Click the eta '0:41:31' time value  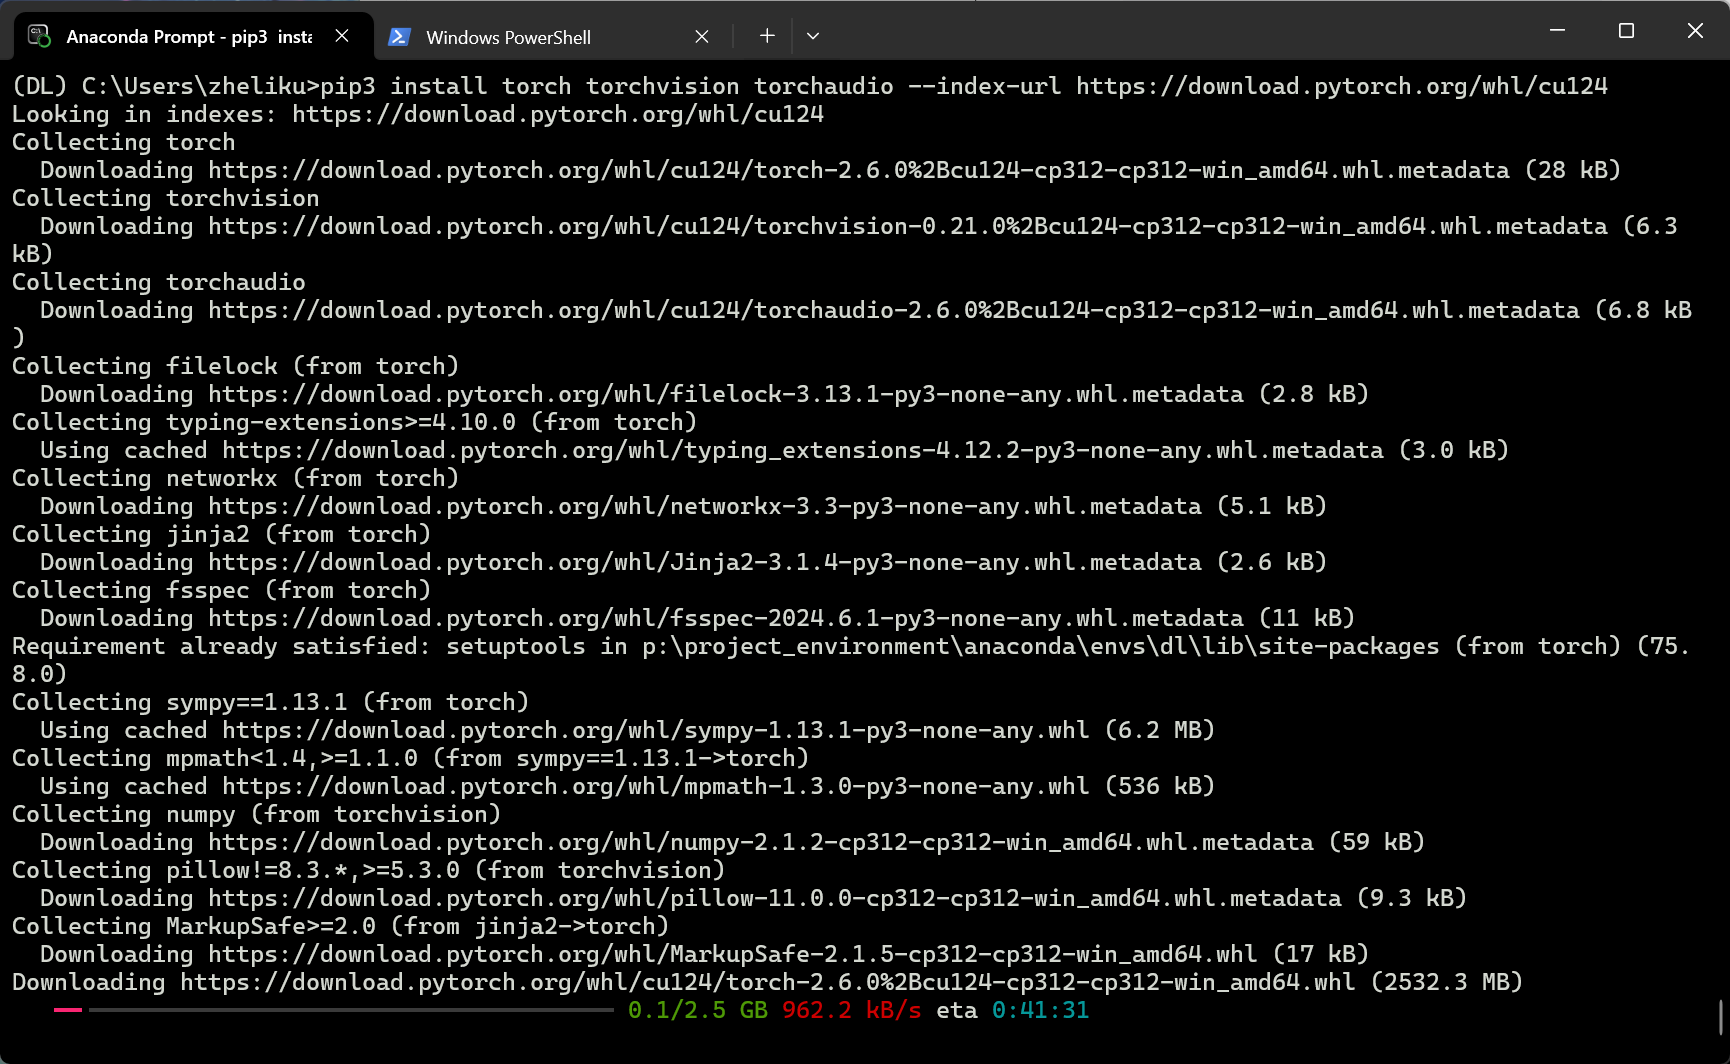(1040, 1010)
